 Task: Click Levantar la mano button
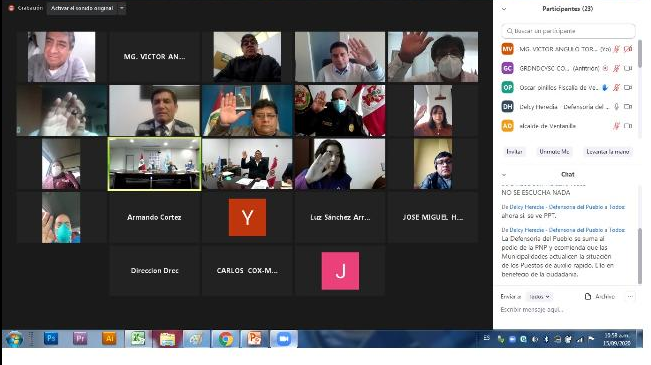608,152
